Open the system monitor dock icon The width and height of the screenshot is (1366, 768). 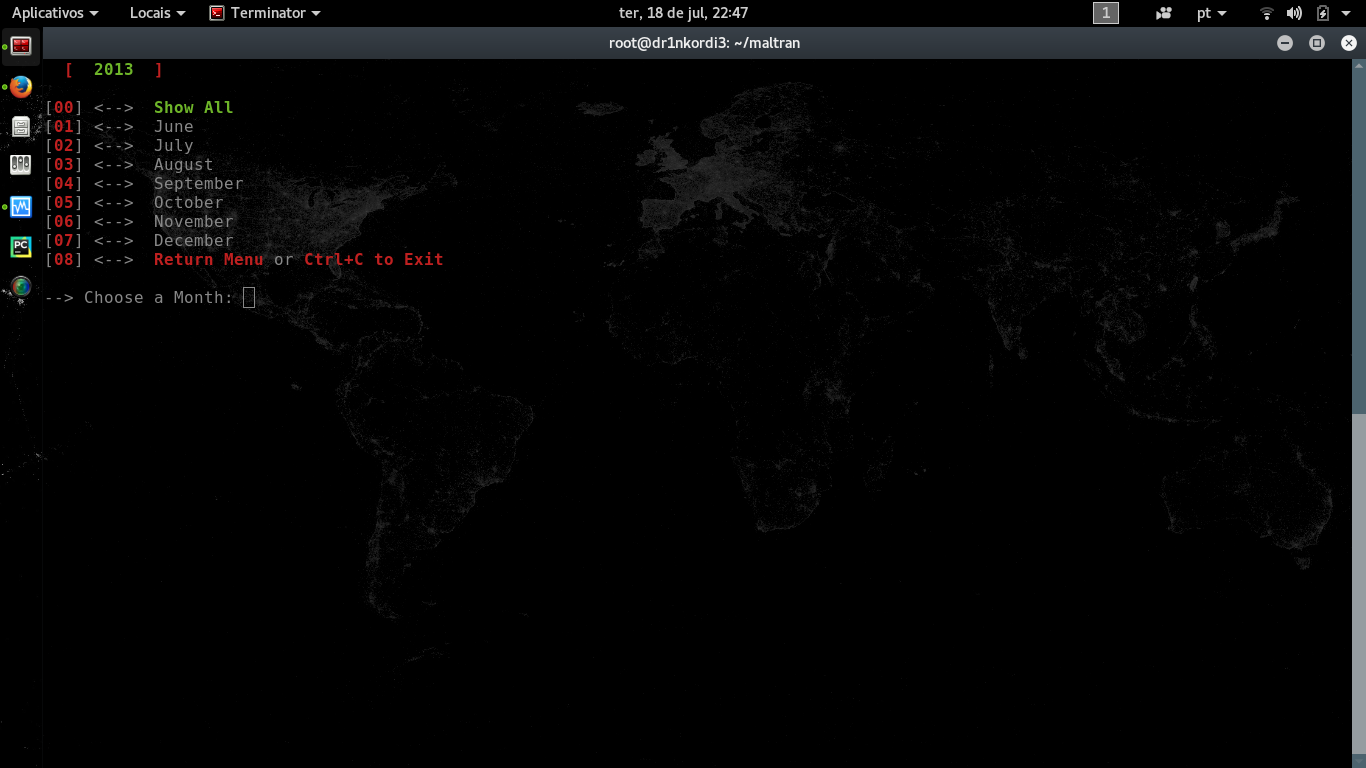pyautogui.click(x=21, y=207)
